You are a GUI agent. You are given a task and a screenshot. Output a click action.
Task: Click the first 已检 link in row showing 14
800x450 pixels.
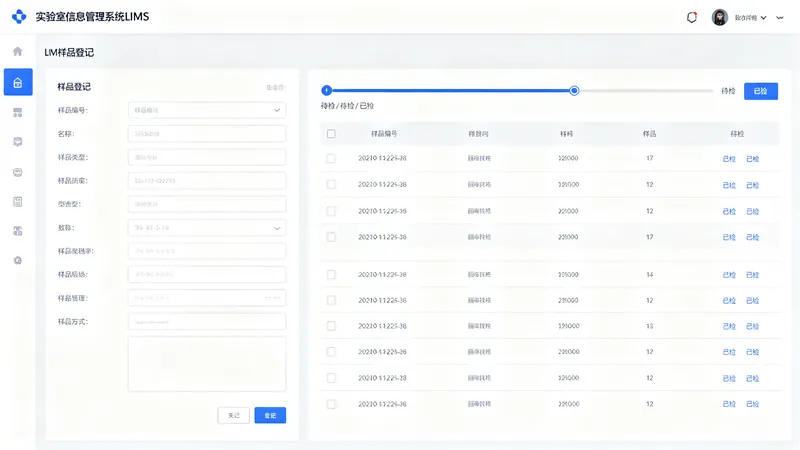point(729,274)
